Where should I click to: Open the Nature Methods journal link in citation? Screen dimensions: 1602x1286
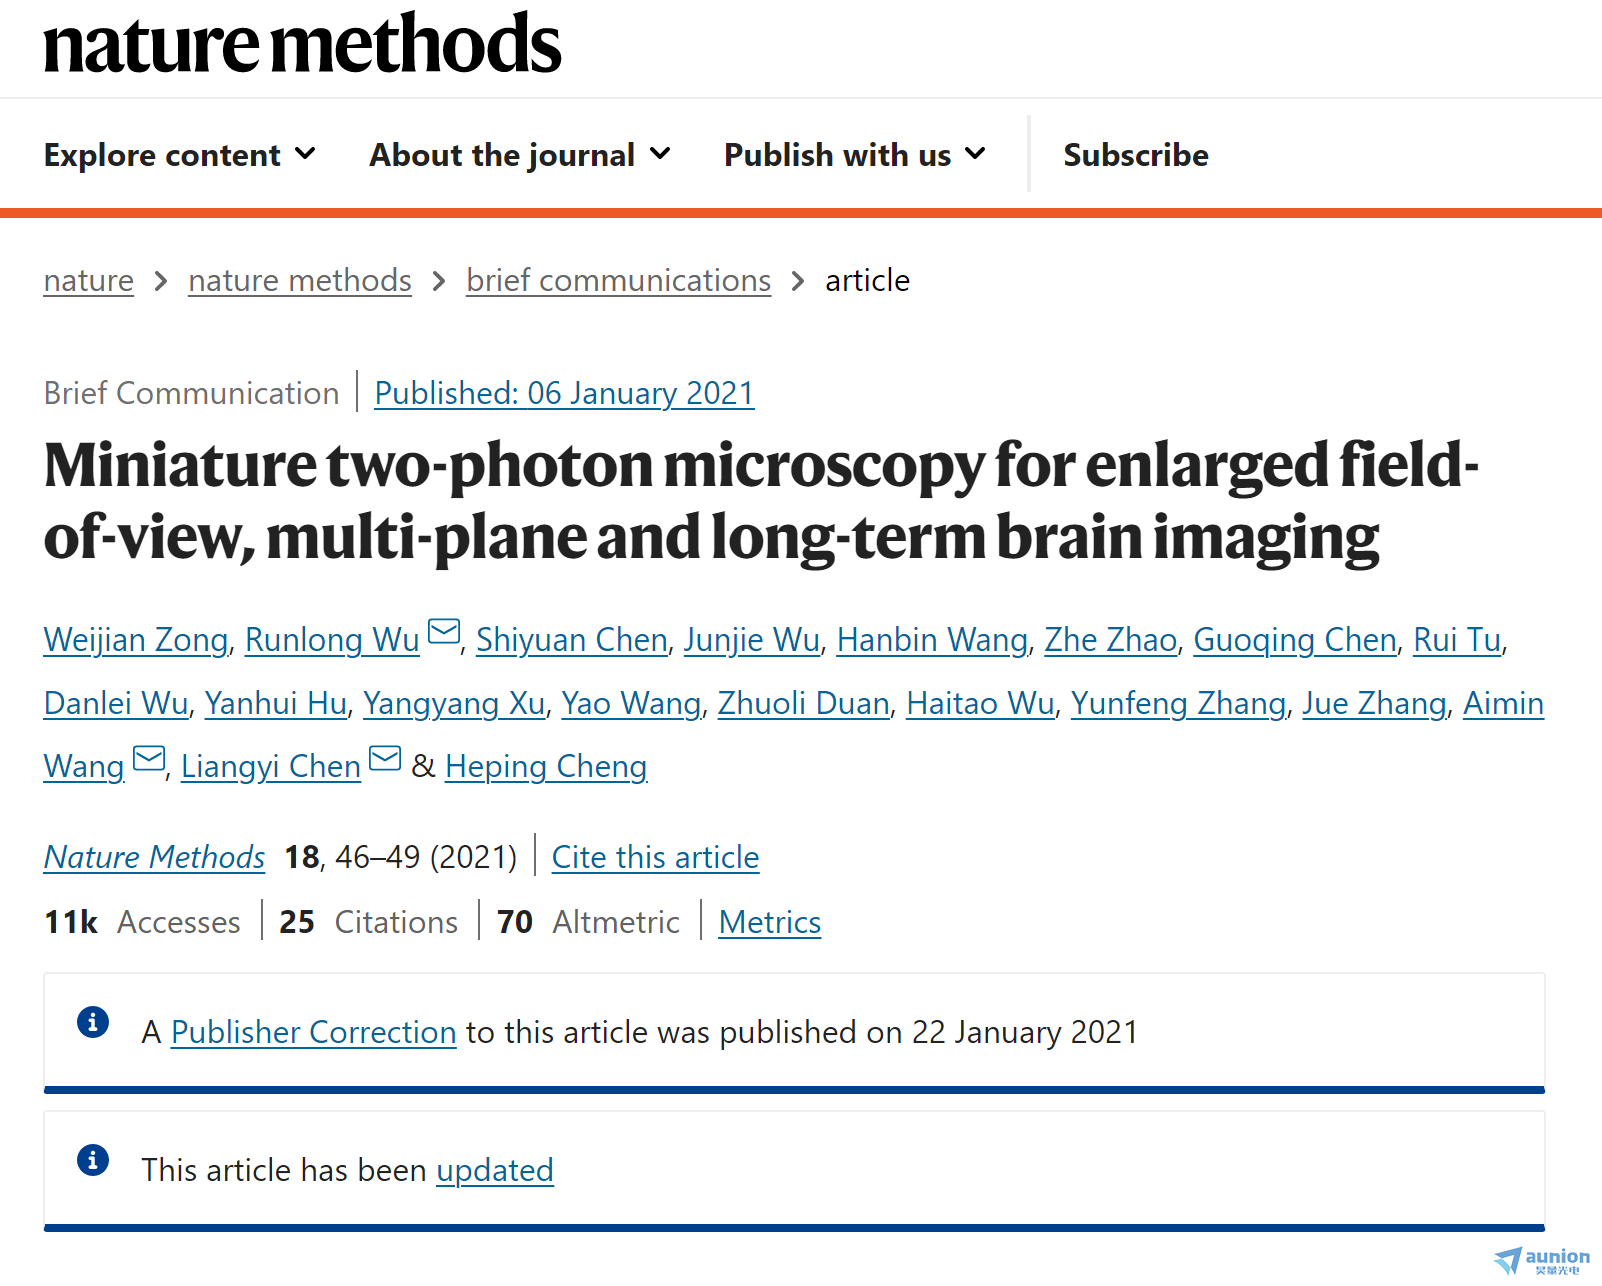[x=155, y=857]
